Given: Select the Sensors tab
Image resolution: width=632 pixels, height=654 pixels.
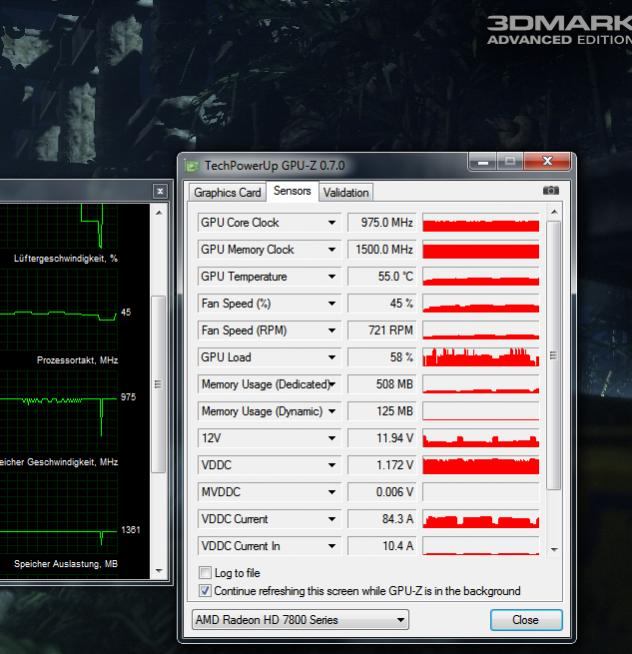Looking at the screenshot, I should (292, 191).
